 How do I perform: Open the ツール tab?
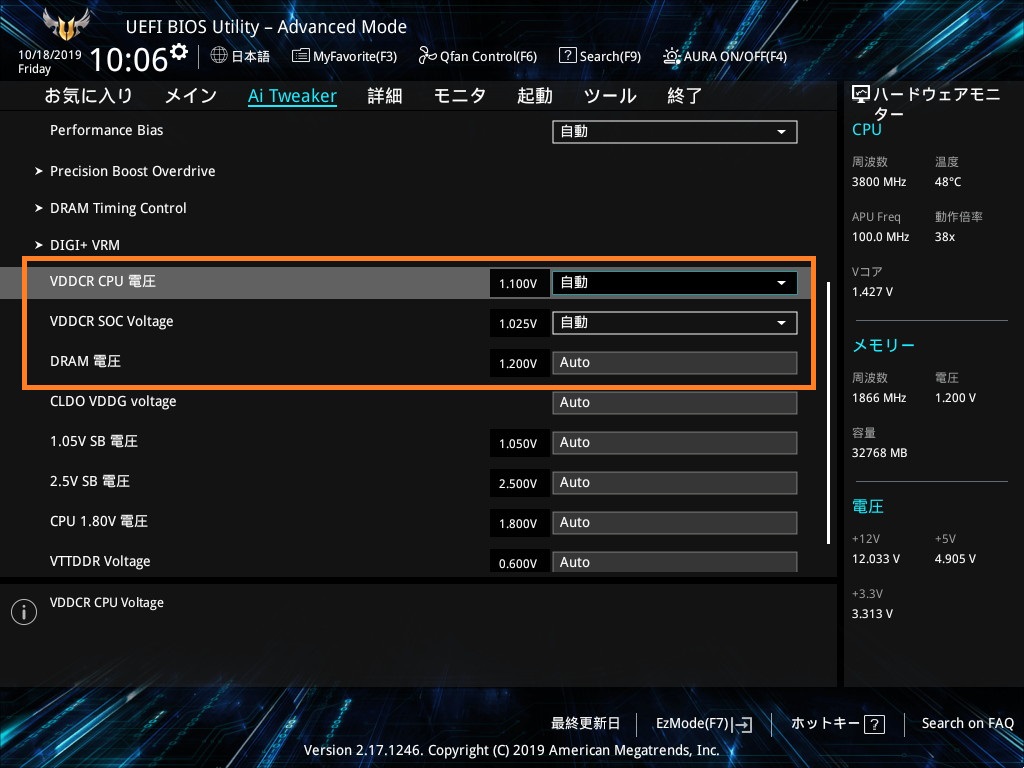click(x=610, y=96)
